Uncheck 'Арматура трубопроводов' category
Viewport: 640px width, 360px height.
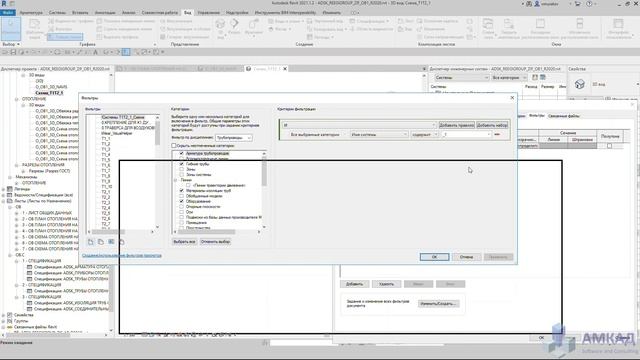[182, 153]
